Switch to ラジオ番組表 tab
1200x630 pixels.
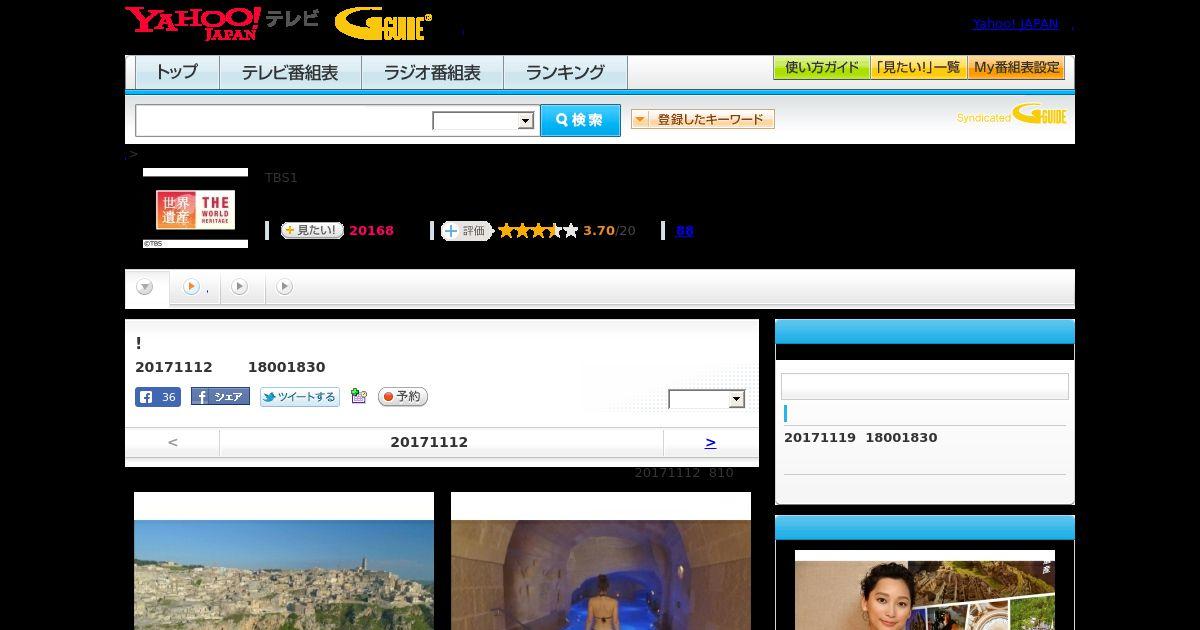point(432,73)
